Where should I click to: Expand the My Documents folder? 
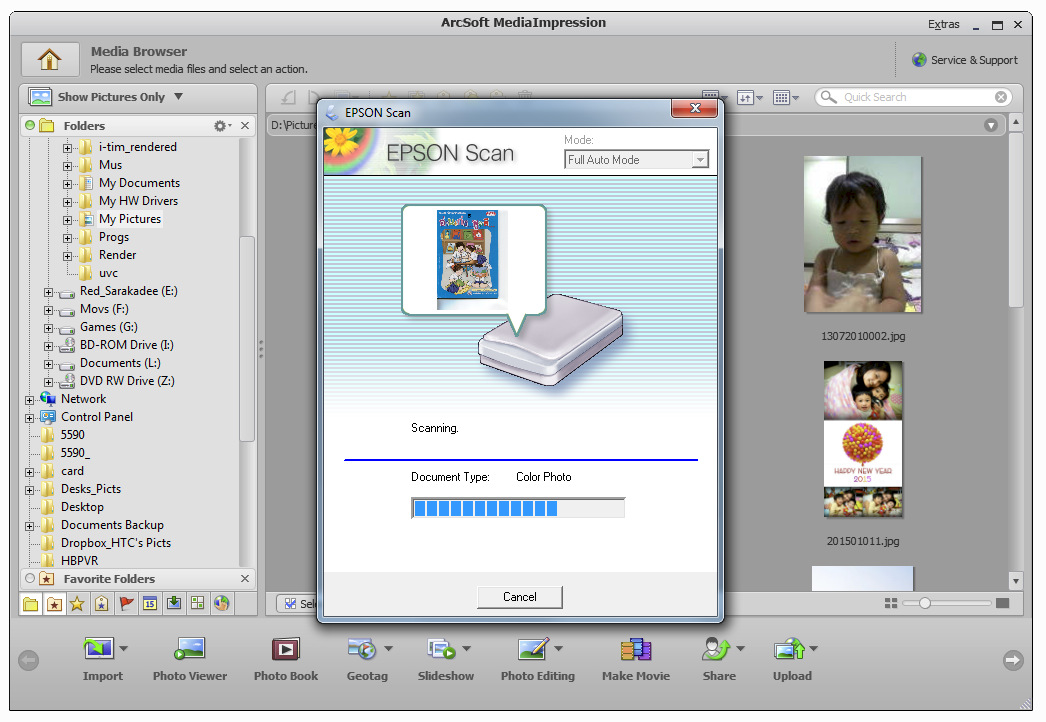pos(67,184)
